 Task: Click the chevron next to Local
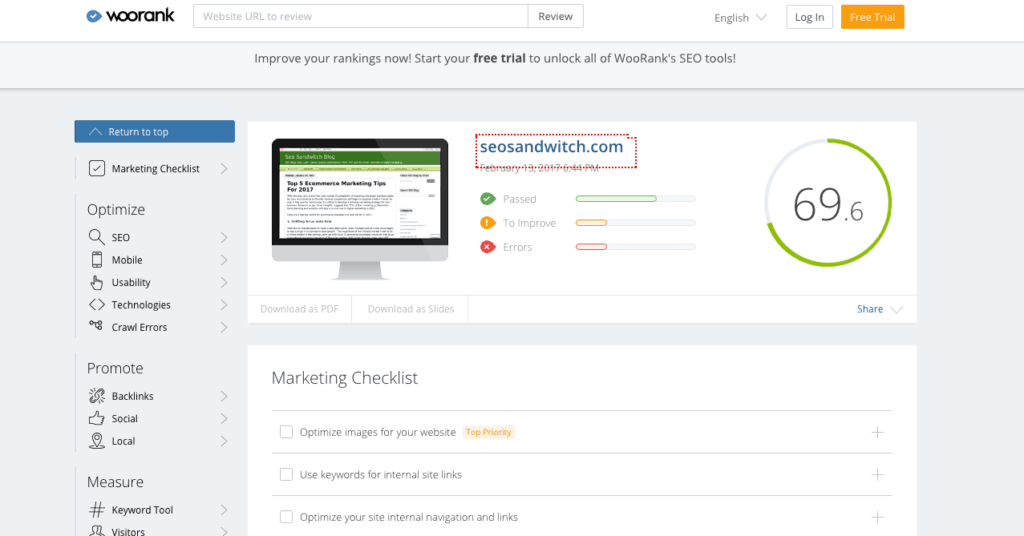[x=224, y=441]
